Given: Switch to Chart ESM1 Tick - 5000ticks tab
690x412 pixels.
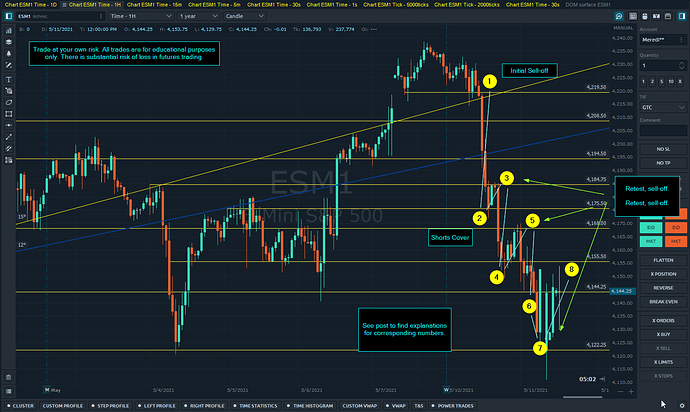Looking at the screenshot, I should tap(396, 4).
